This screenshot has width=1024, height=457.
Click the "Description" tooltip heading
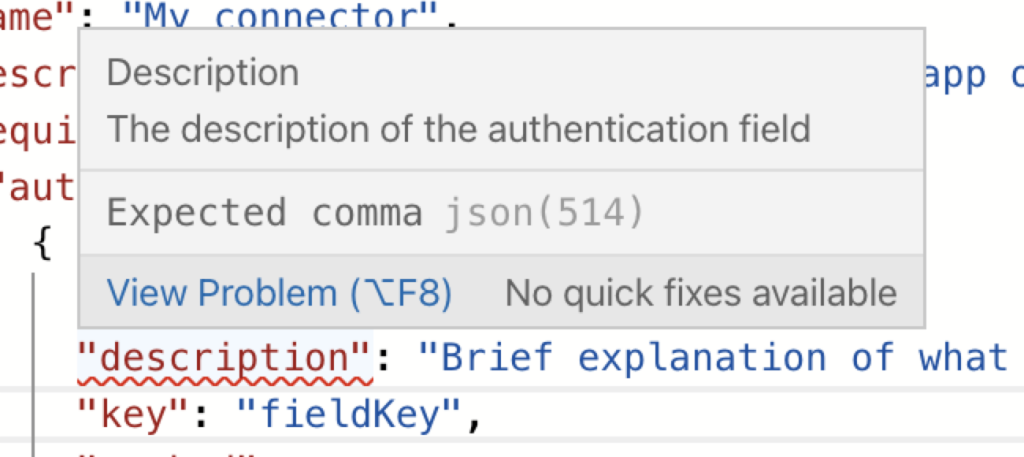[203, 72]
